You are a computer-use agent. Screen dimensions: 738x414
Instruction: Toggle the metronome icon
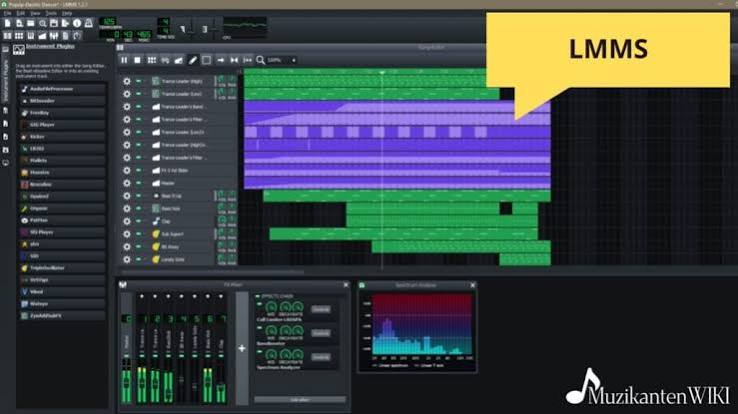[x=88, y=23]
